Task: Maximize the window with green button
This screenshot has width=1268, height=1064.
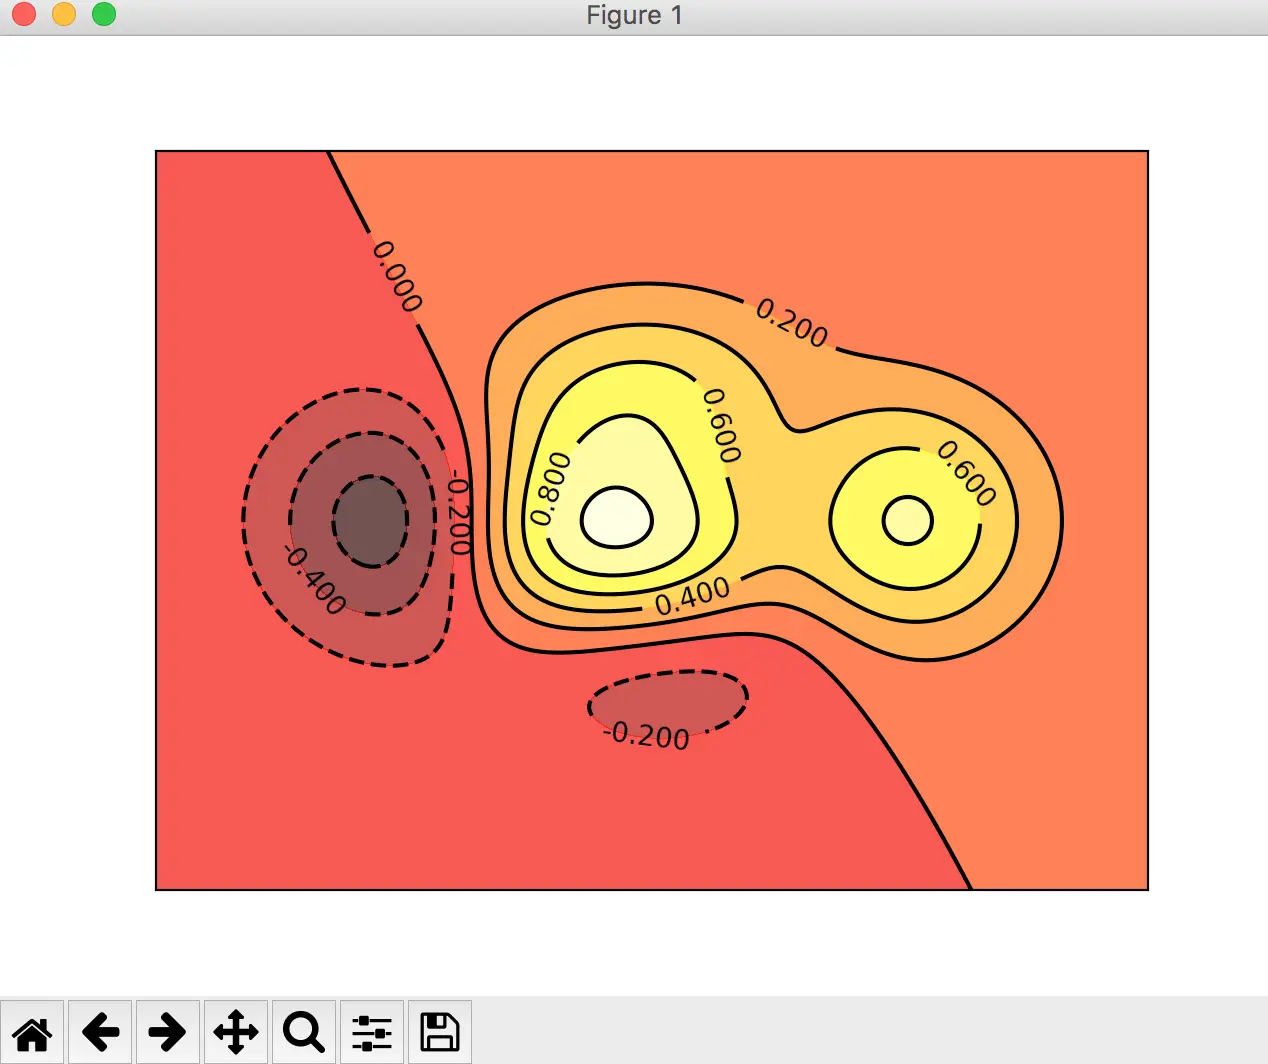Action: [104, 15]
